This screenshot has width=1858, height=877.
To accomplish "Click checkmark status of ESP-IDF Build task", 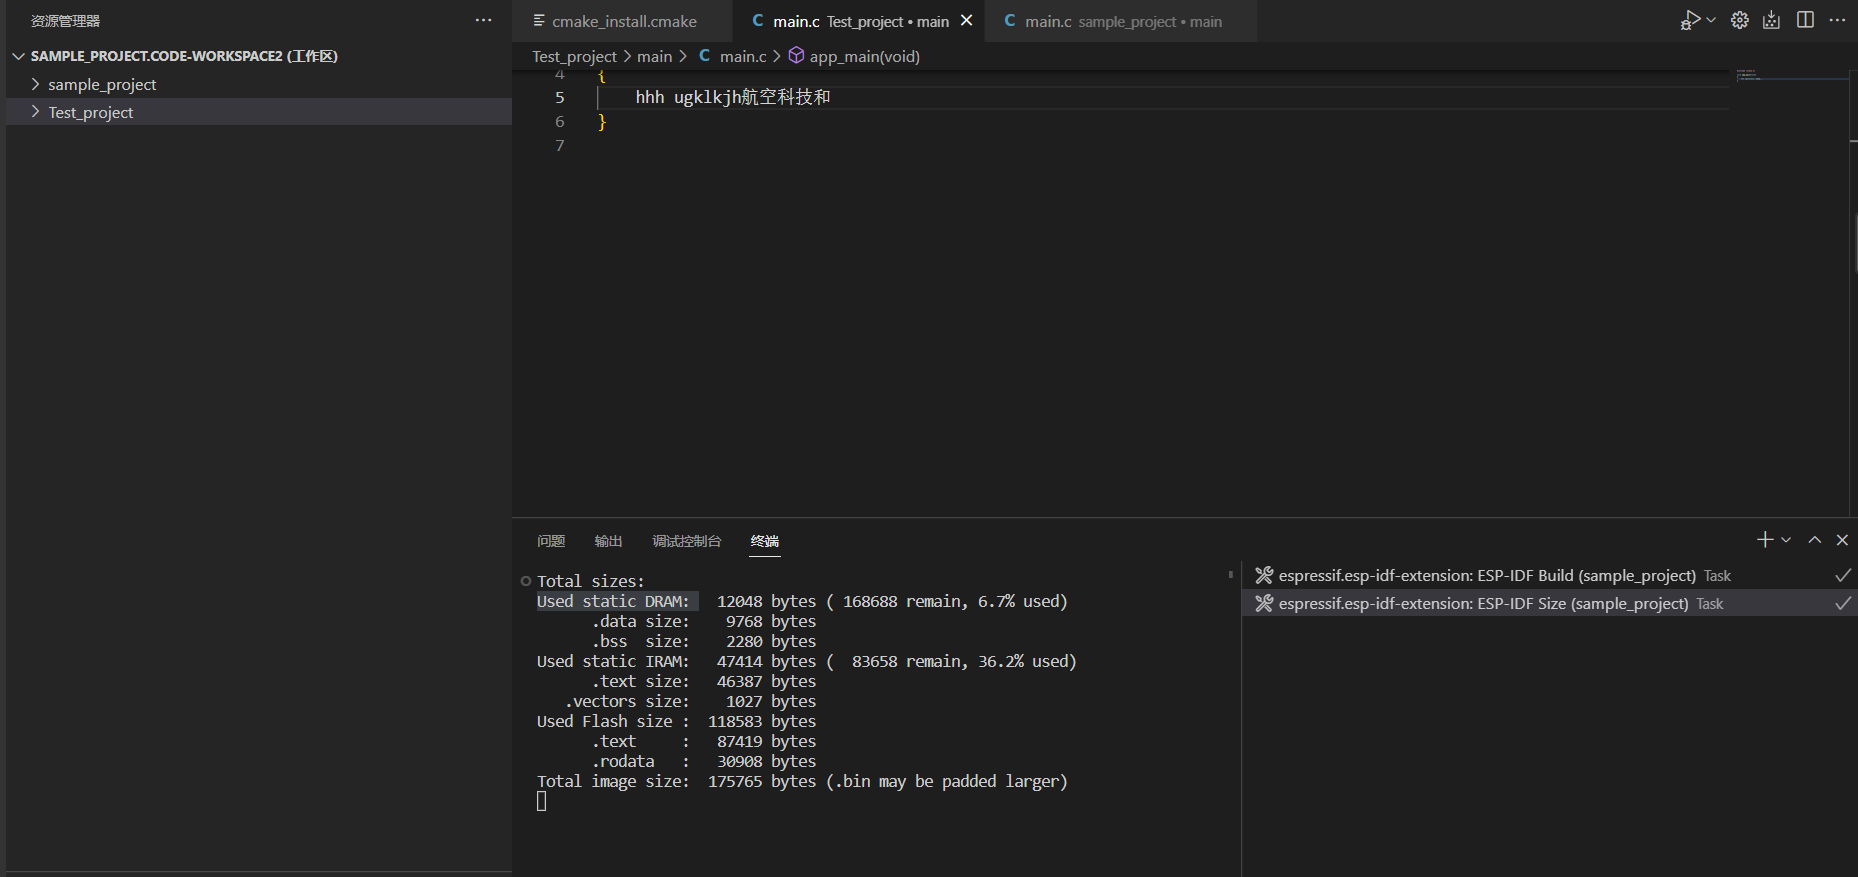I will [x=1843, y=575].
